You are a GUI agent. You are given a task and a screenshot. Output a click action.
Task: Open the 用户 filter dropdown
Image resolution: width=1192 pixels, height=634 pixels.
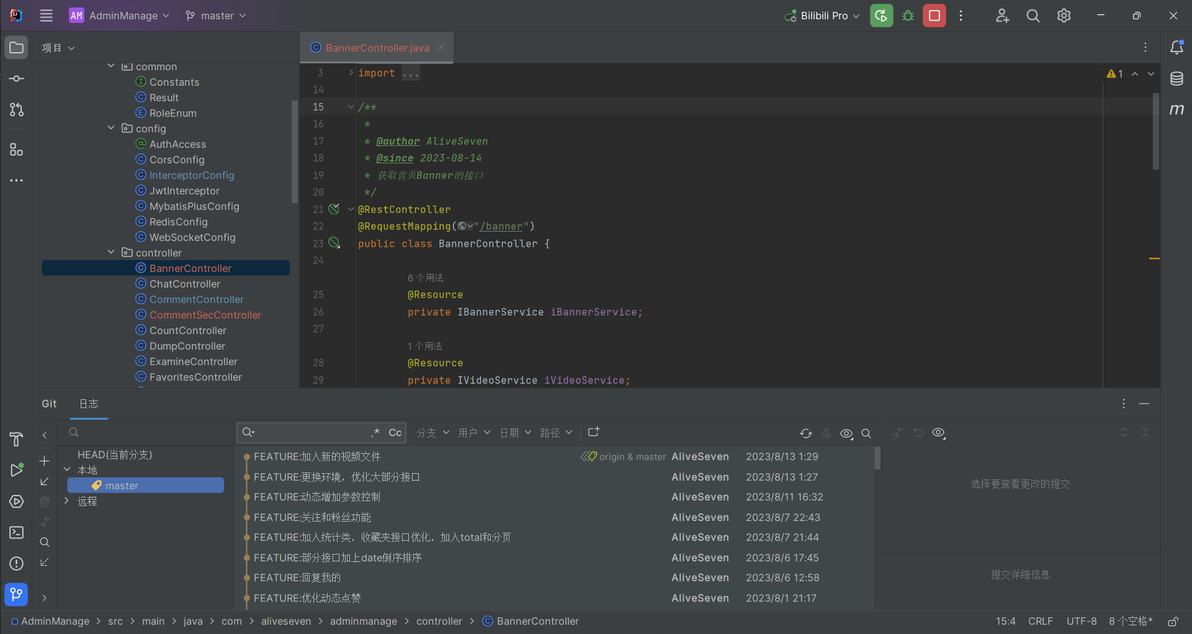click(x=474, y=433)
